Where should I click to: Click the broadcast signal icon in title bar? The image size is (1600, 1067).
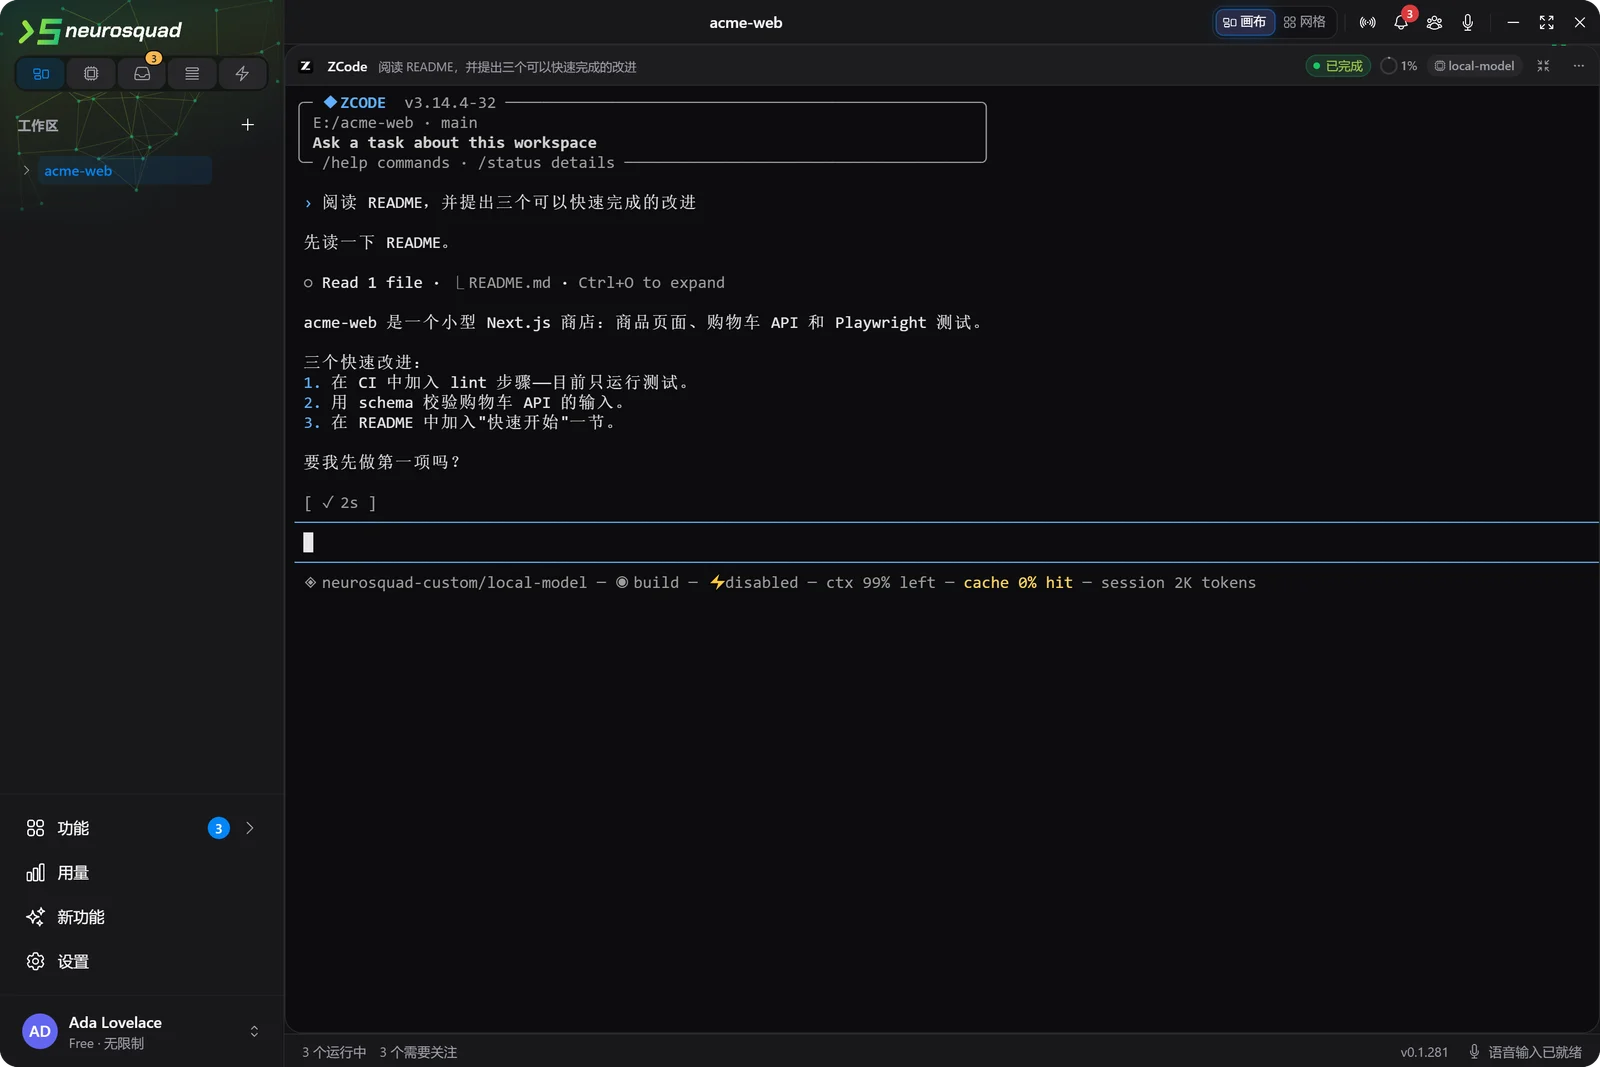[1367, 22]
